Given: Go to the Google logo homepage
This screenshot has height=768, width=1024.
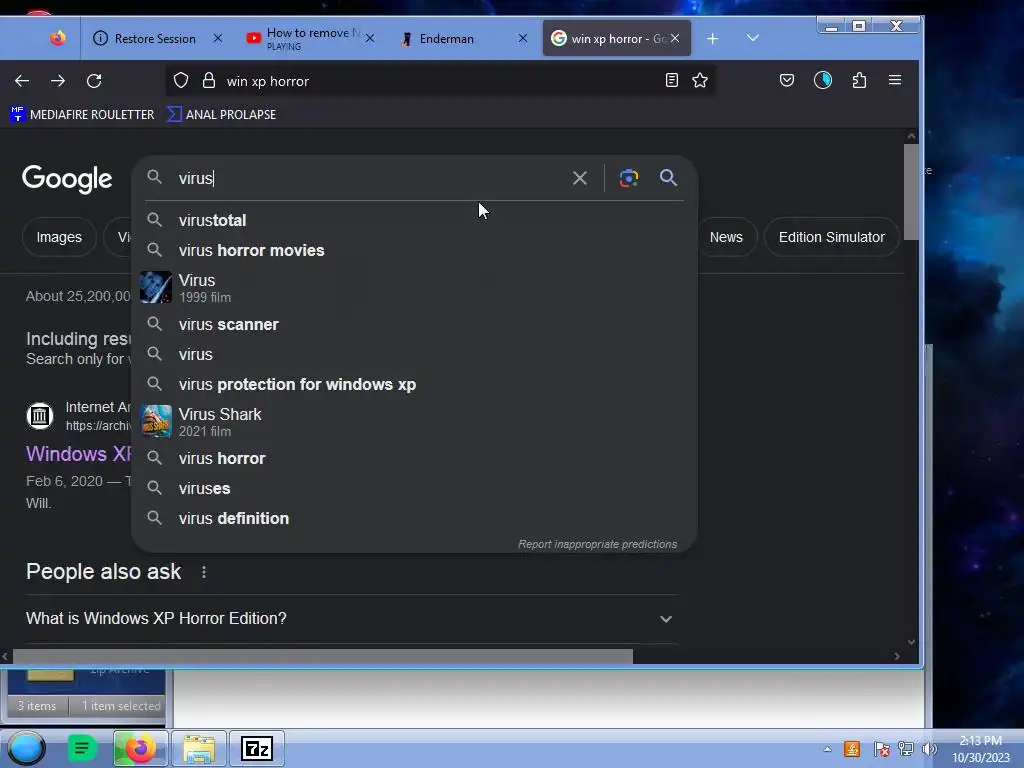Looking at the screenshot, I should (x=67, y=178).
